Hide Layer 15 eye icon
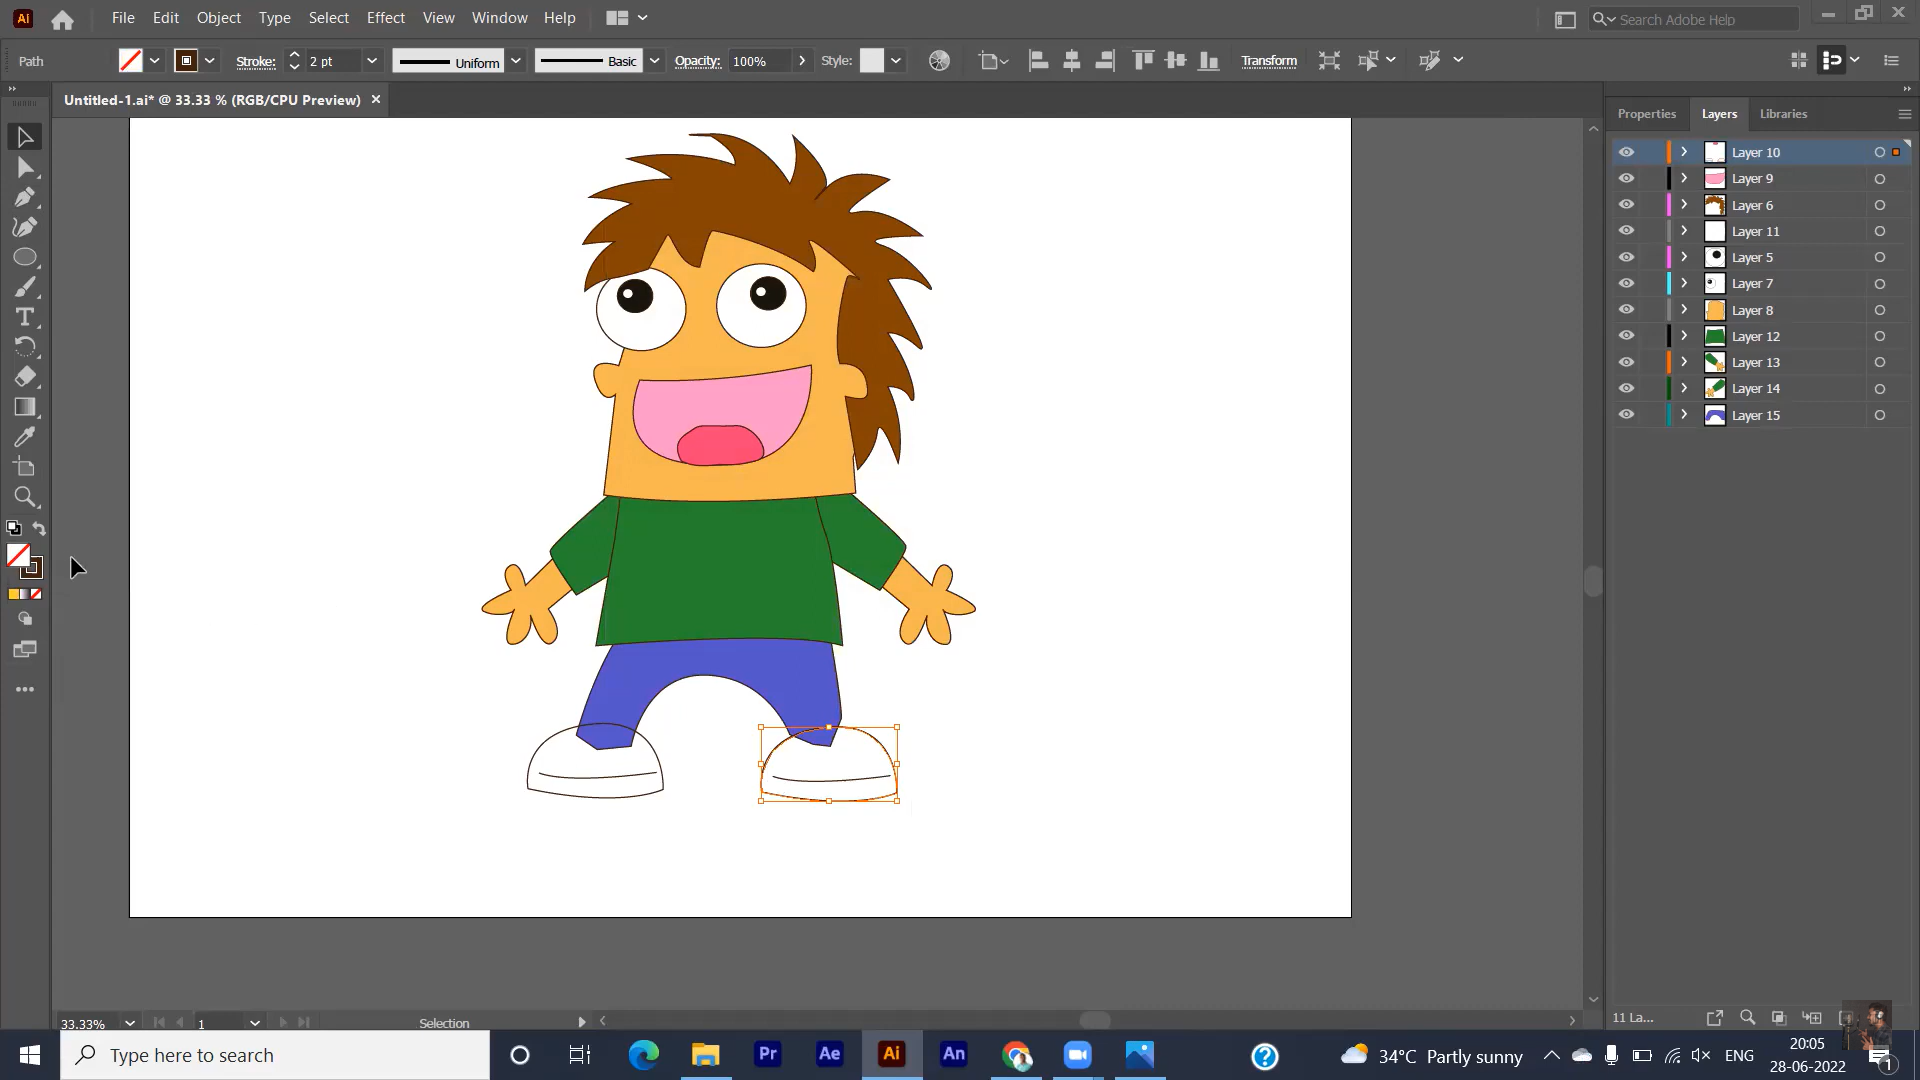 1627,415
